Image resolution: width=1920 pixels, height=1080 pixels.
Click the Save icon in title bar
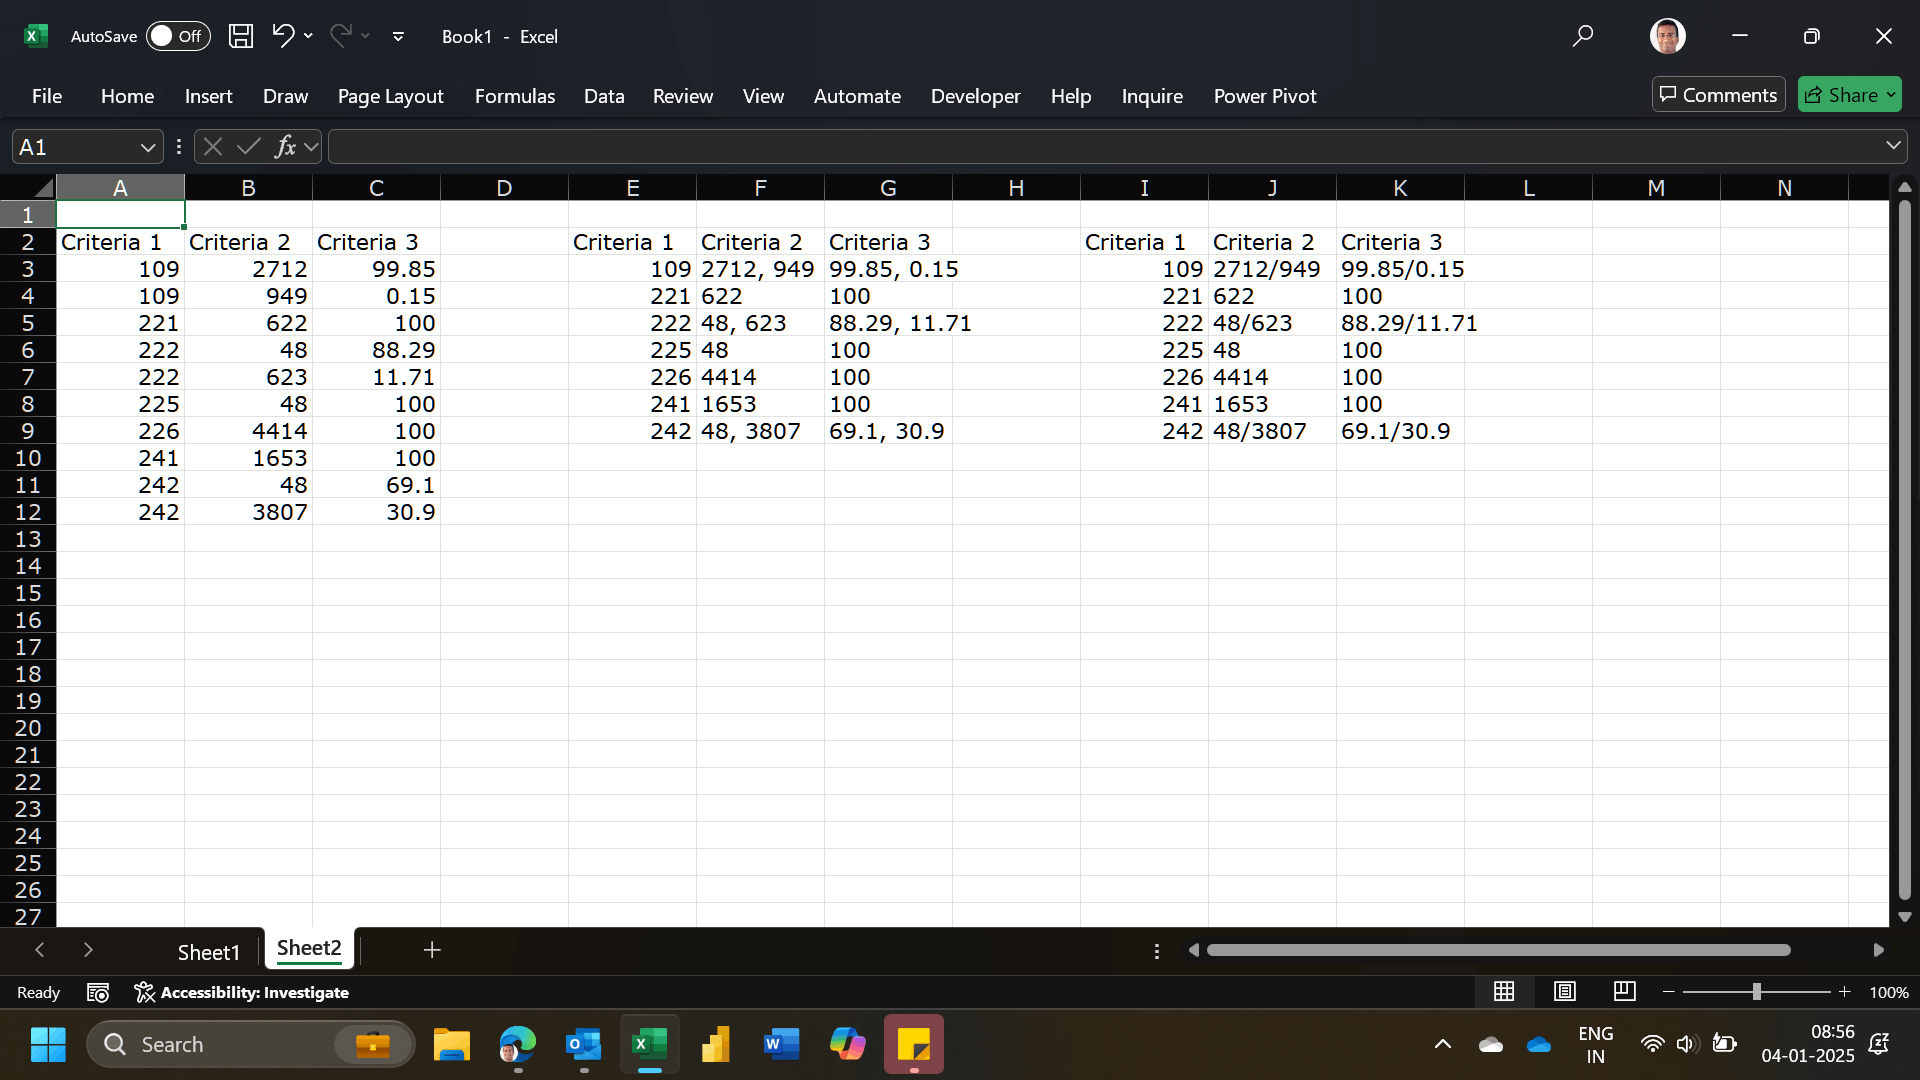click(x=241, y=36)
